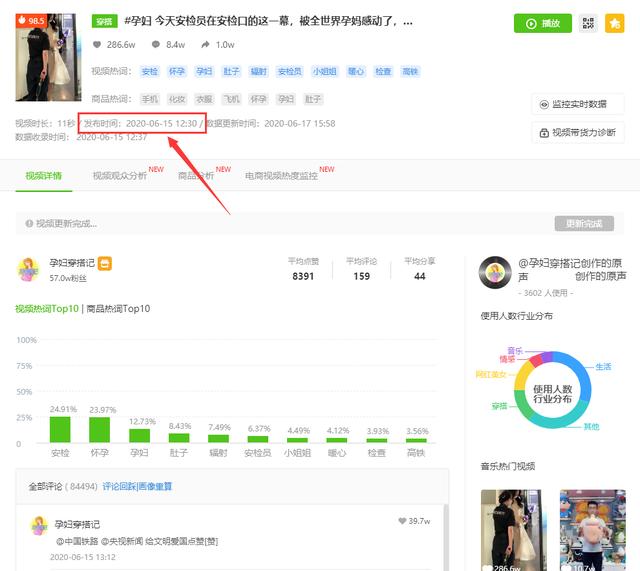Click the likes heart icon beside 286.6w
Viewport: 640px width, 571px height.
97,45
